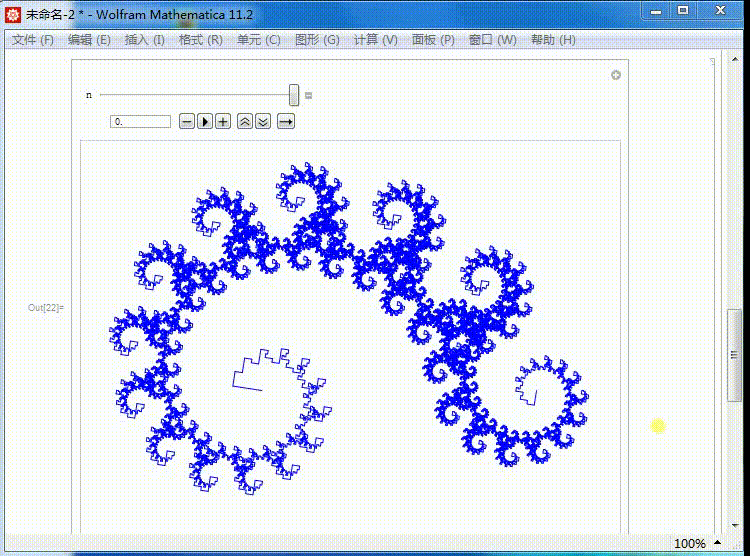The width and height of the screenshot is (750, 556).
Task: Click the scrollbar down arrow
Action: click(735, 525)
